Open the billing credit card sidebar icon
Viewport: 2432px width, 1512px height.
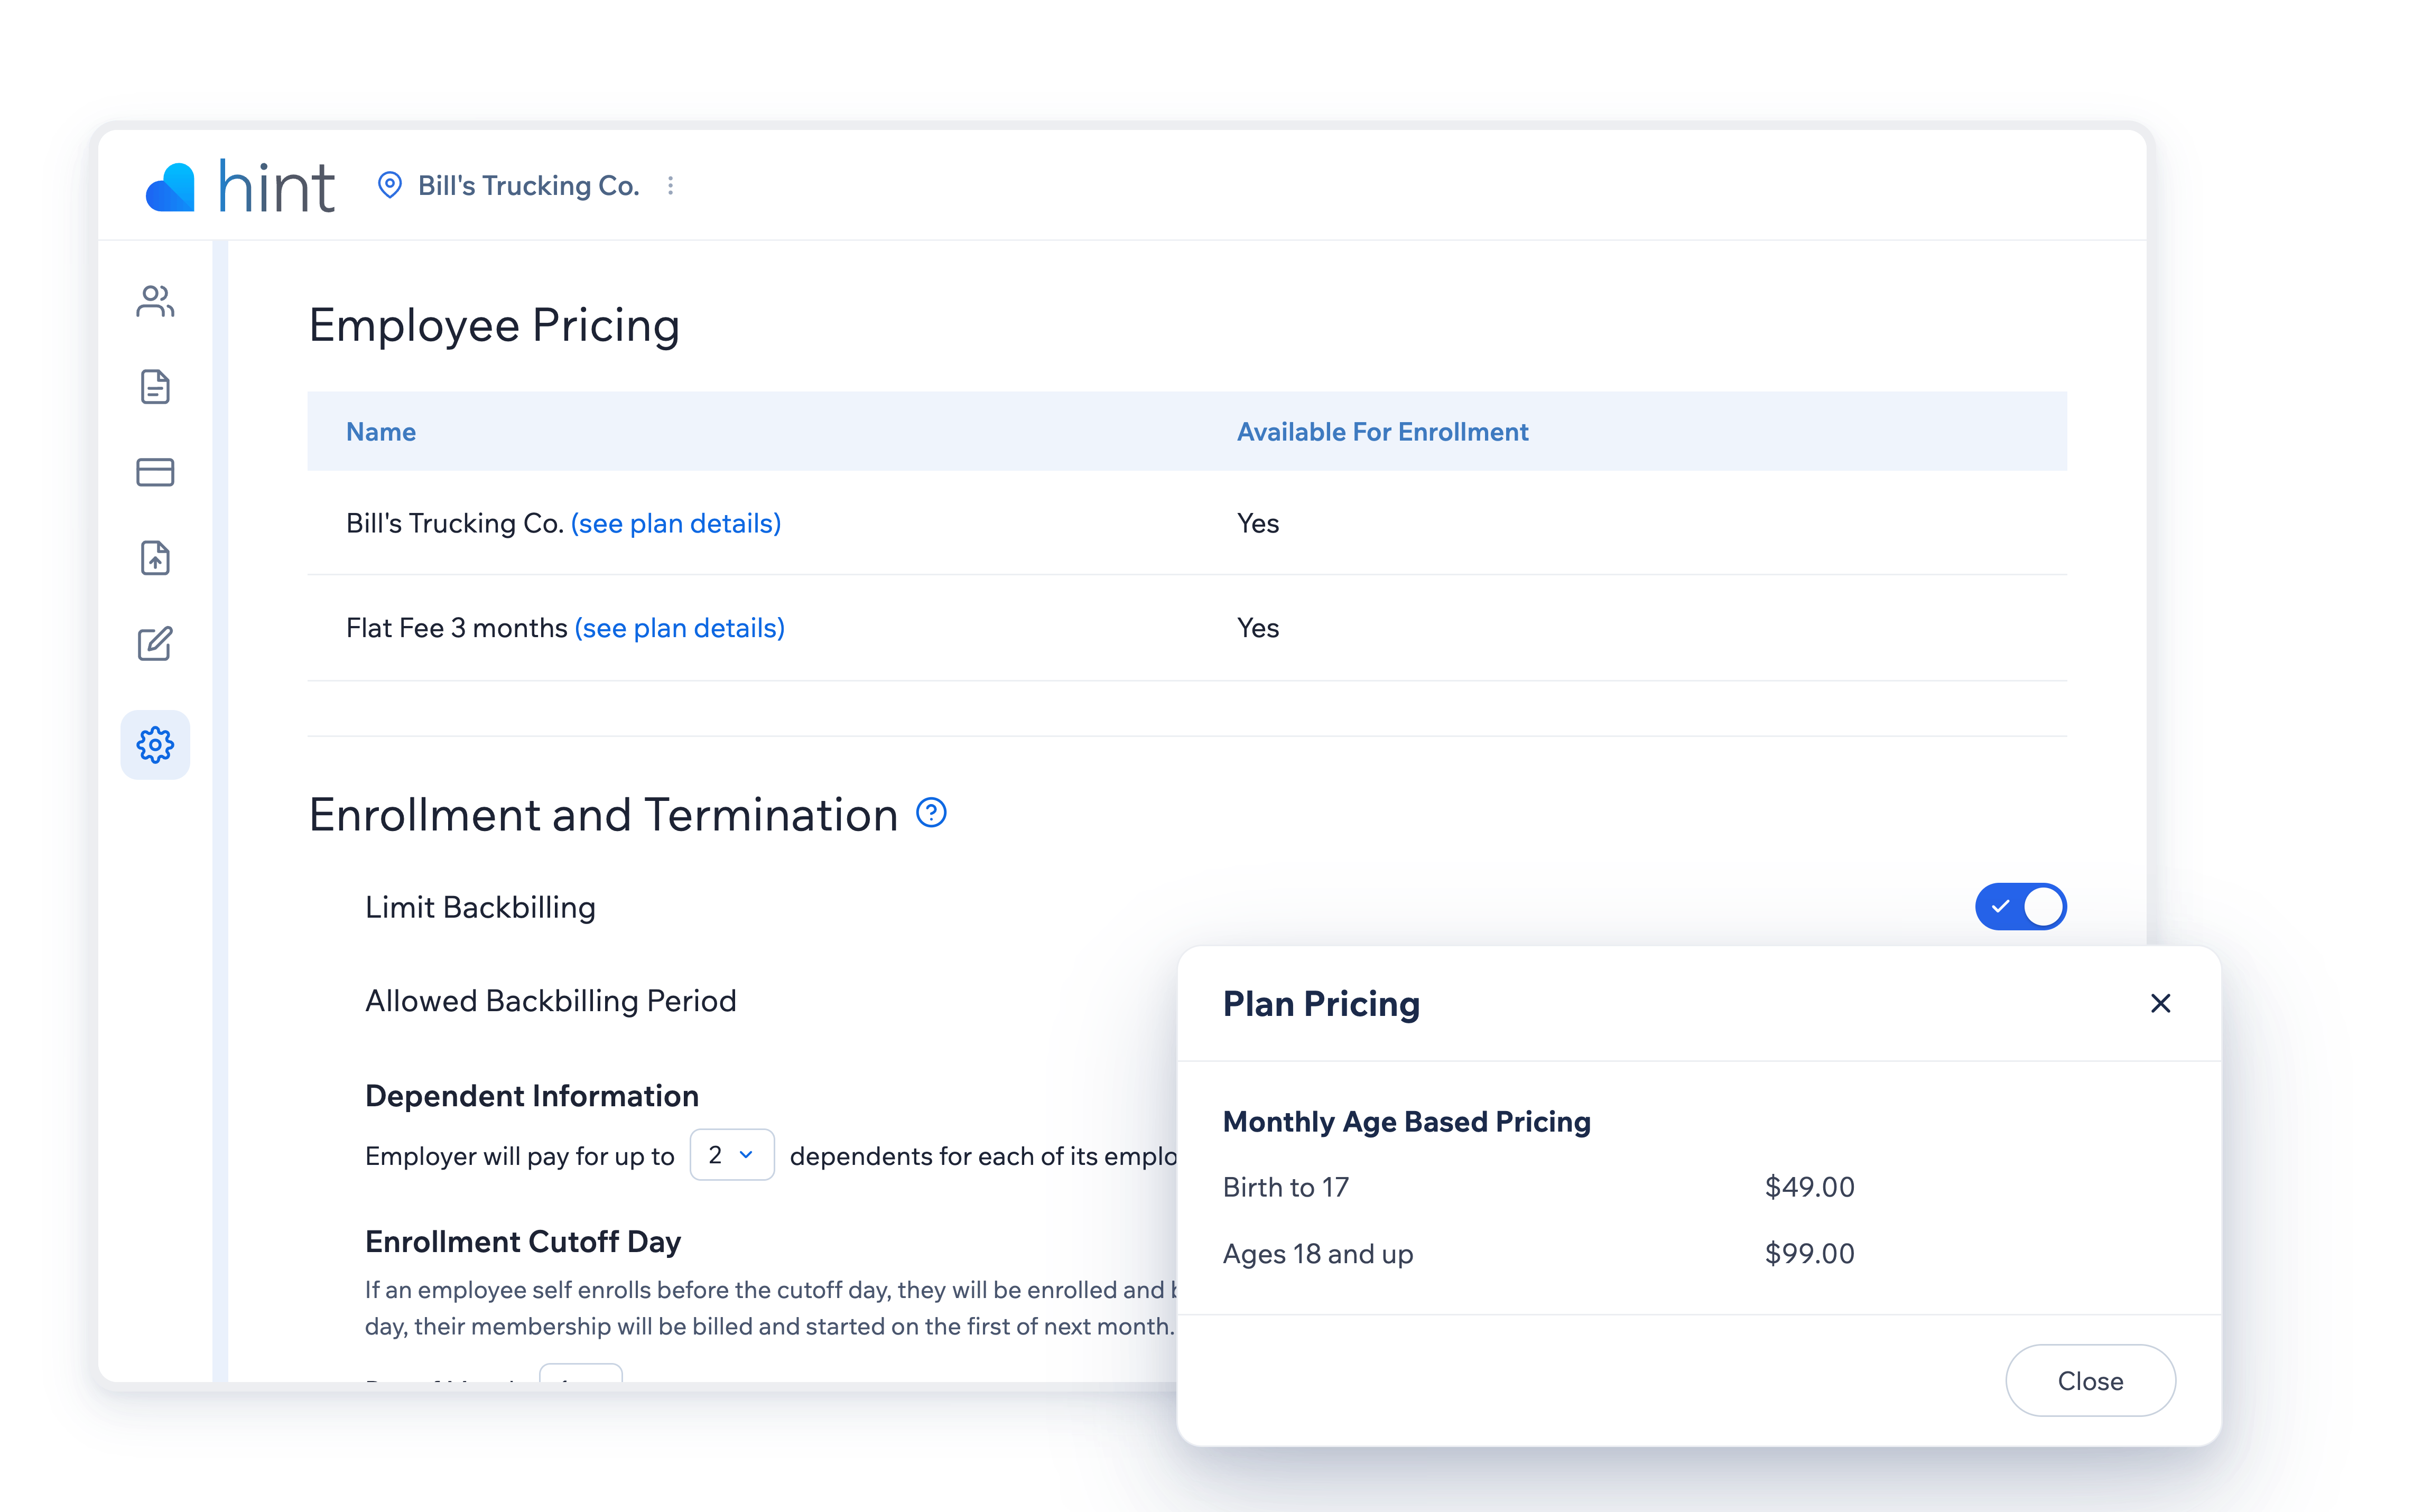155,472
